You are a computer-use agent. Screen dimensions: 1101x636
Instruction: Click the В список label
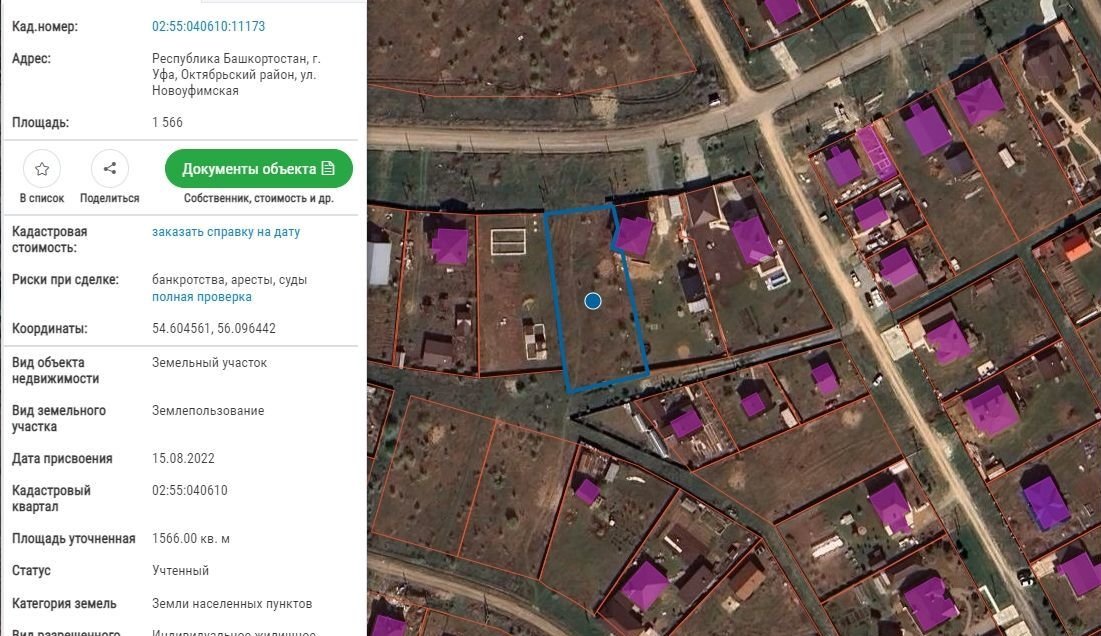pyautogui.click(x=42, y=198)
